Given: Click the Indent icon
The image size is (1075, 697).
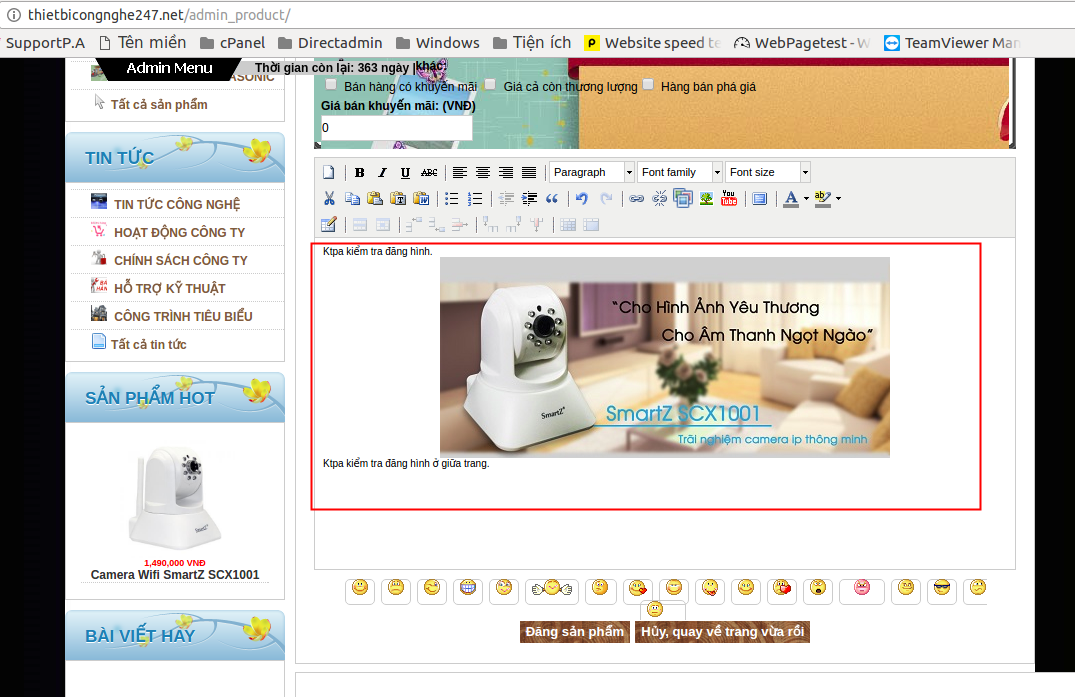Looking at the screenshot, I should pos(529,199).
